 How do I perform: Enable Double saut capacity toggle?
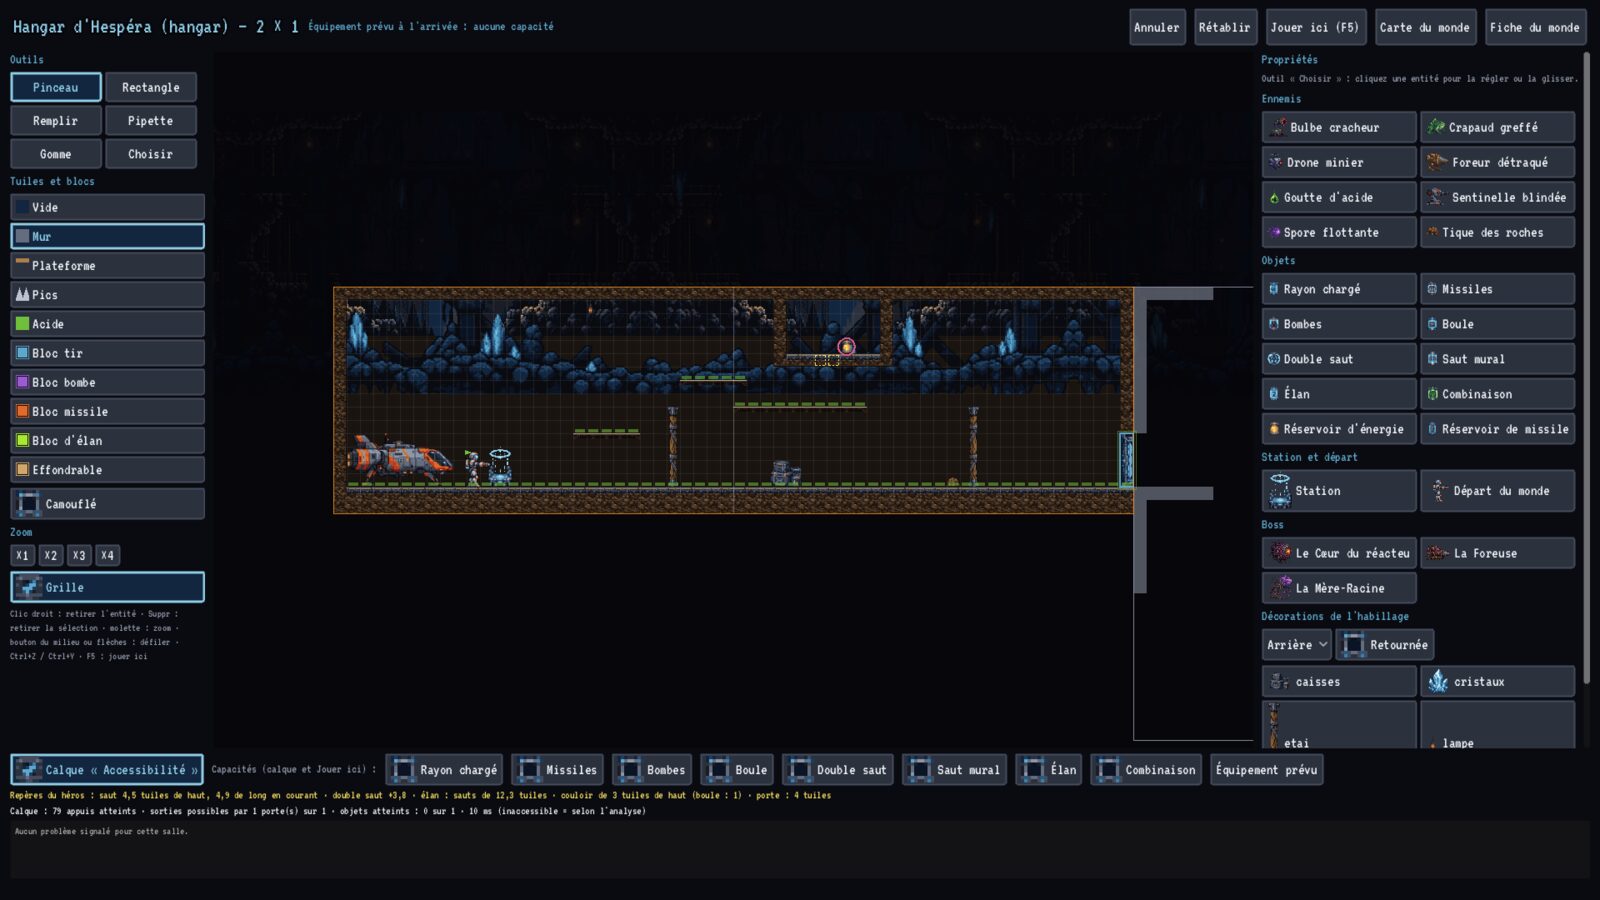pyautogui.click(x=838, y=770)
